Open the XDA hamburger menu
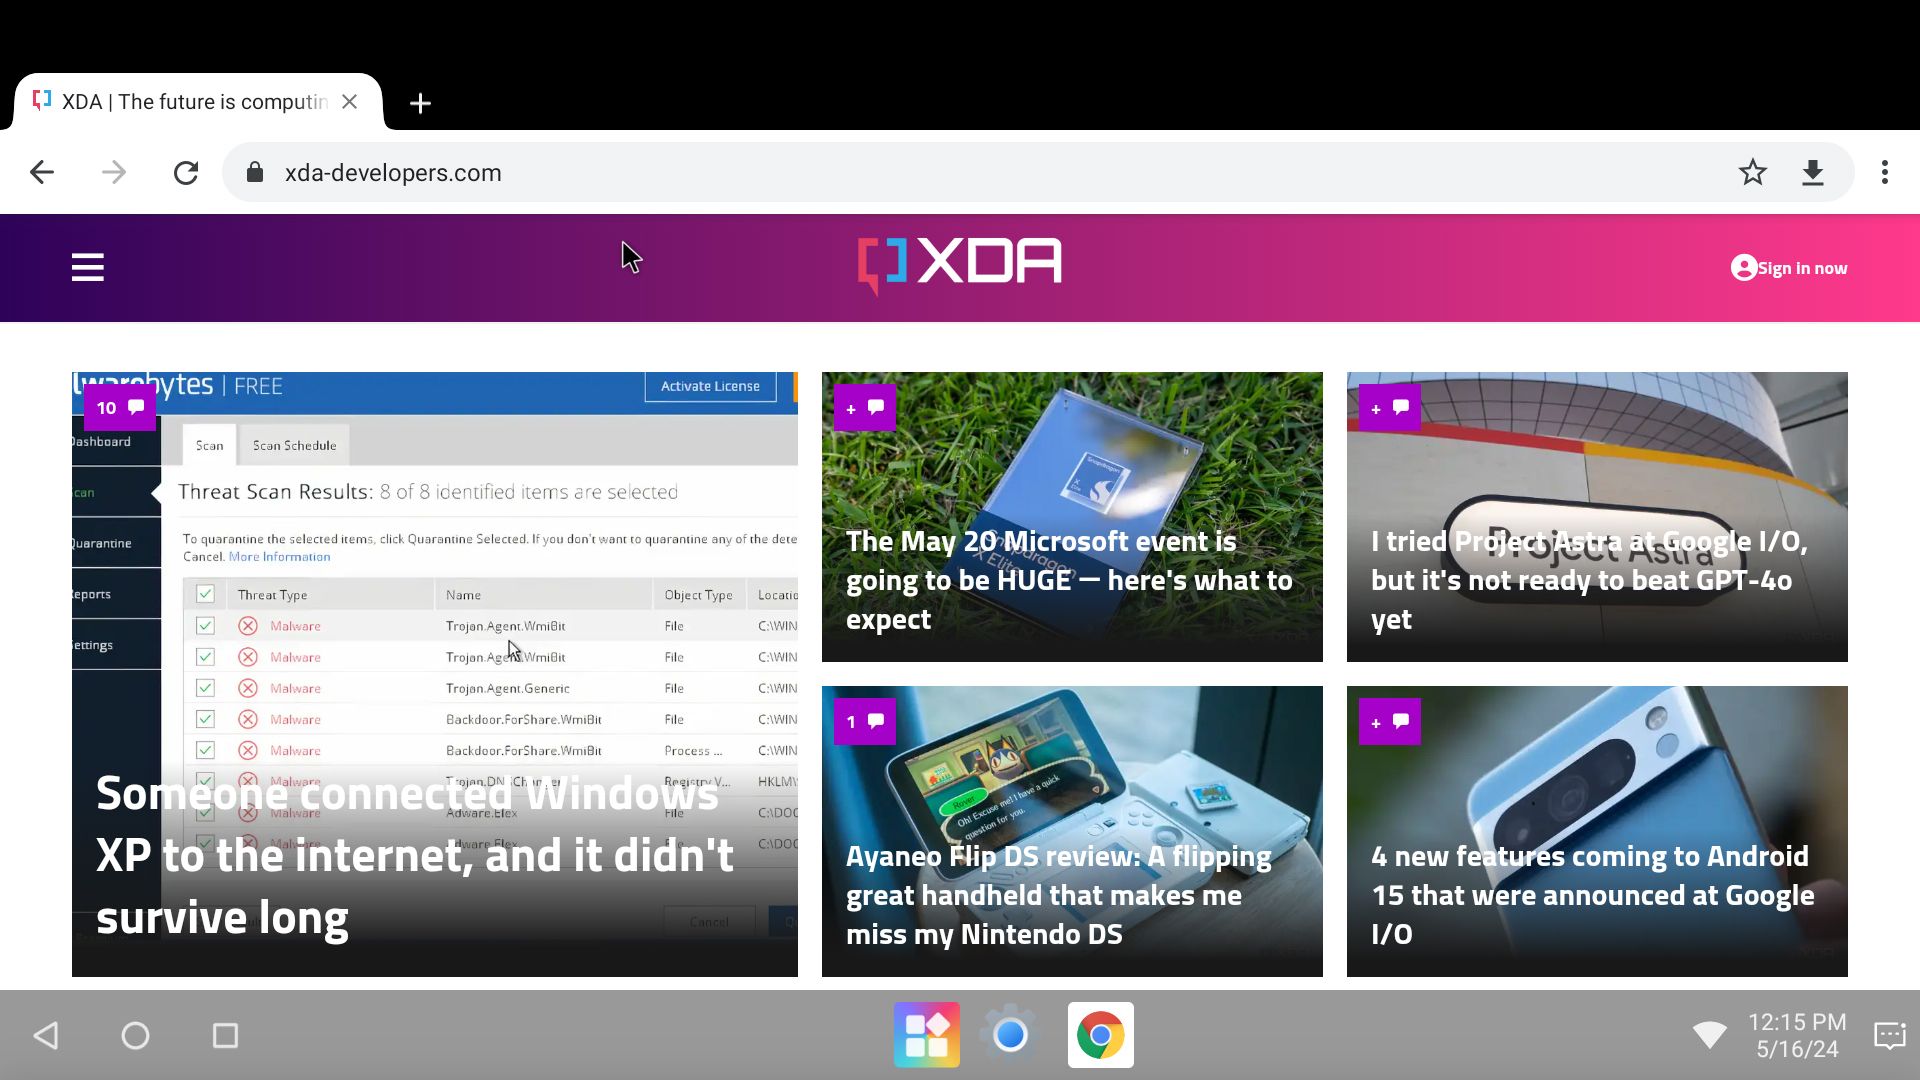 click(88, 268)
